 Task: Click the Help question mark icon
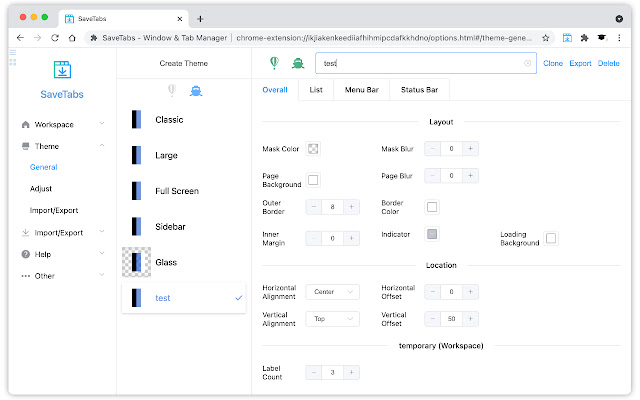[x=25, y=254]
